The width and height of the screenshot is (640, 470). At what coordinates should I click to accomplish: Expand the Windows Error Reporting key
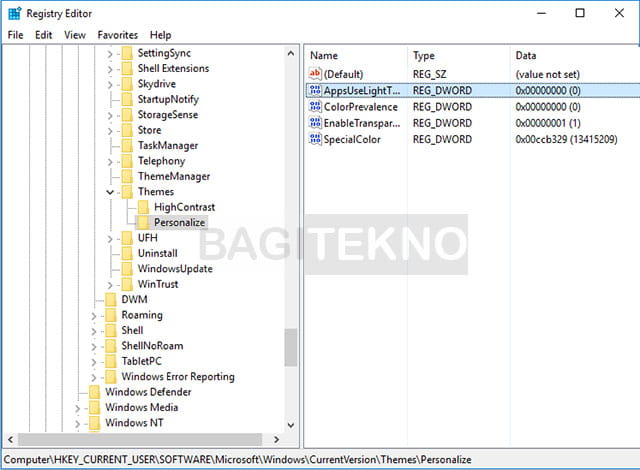pyautogui.click(x=93, y=377)
